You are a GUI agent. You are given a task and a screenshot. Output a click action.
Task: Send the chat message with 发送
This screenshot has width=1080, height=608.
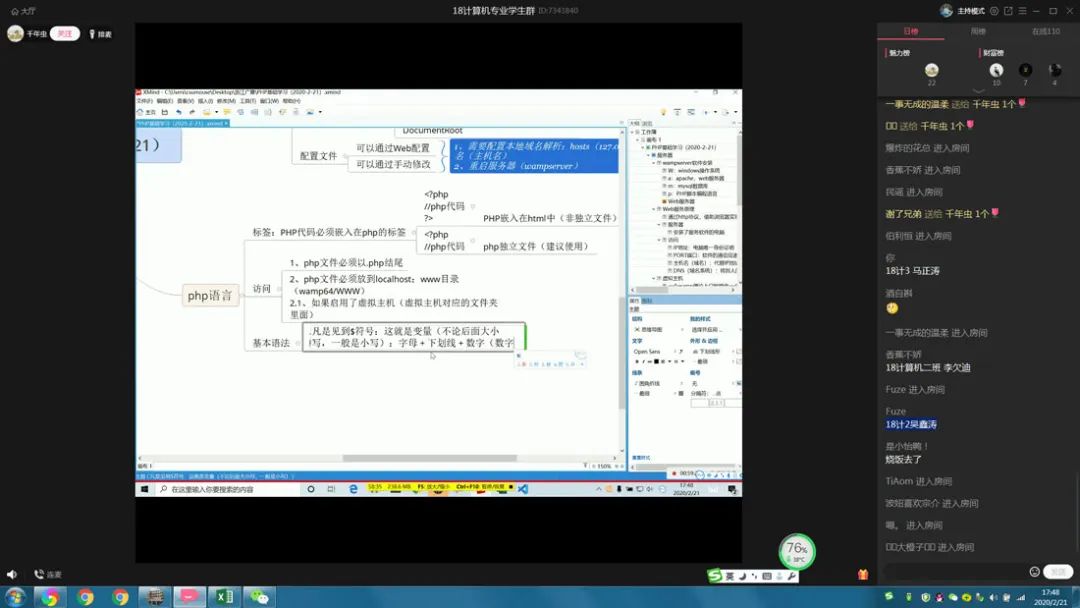(x=1058, y=572)
